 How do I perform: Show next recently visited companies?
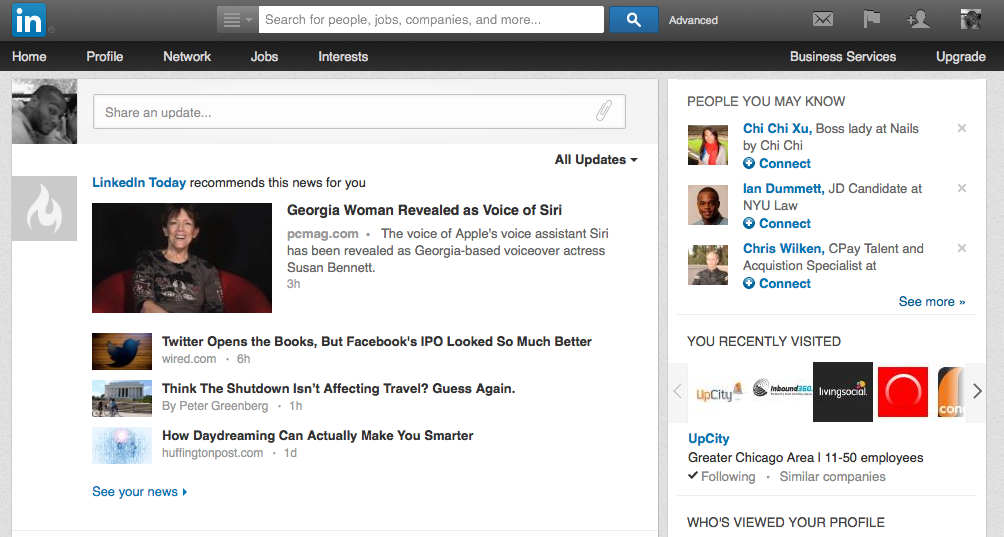pyautogui.click(x=976, y=391)
